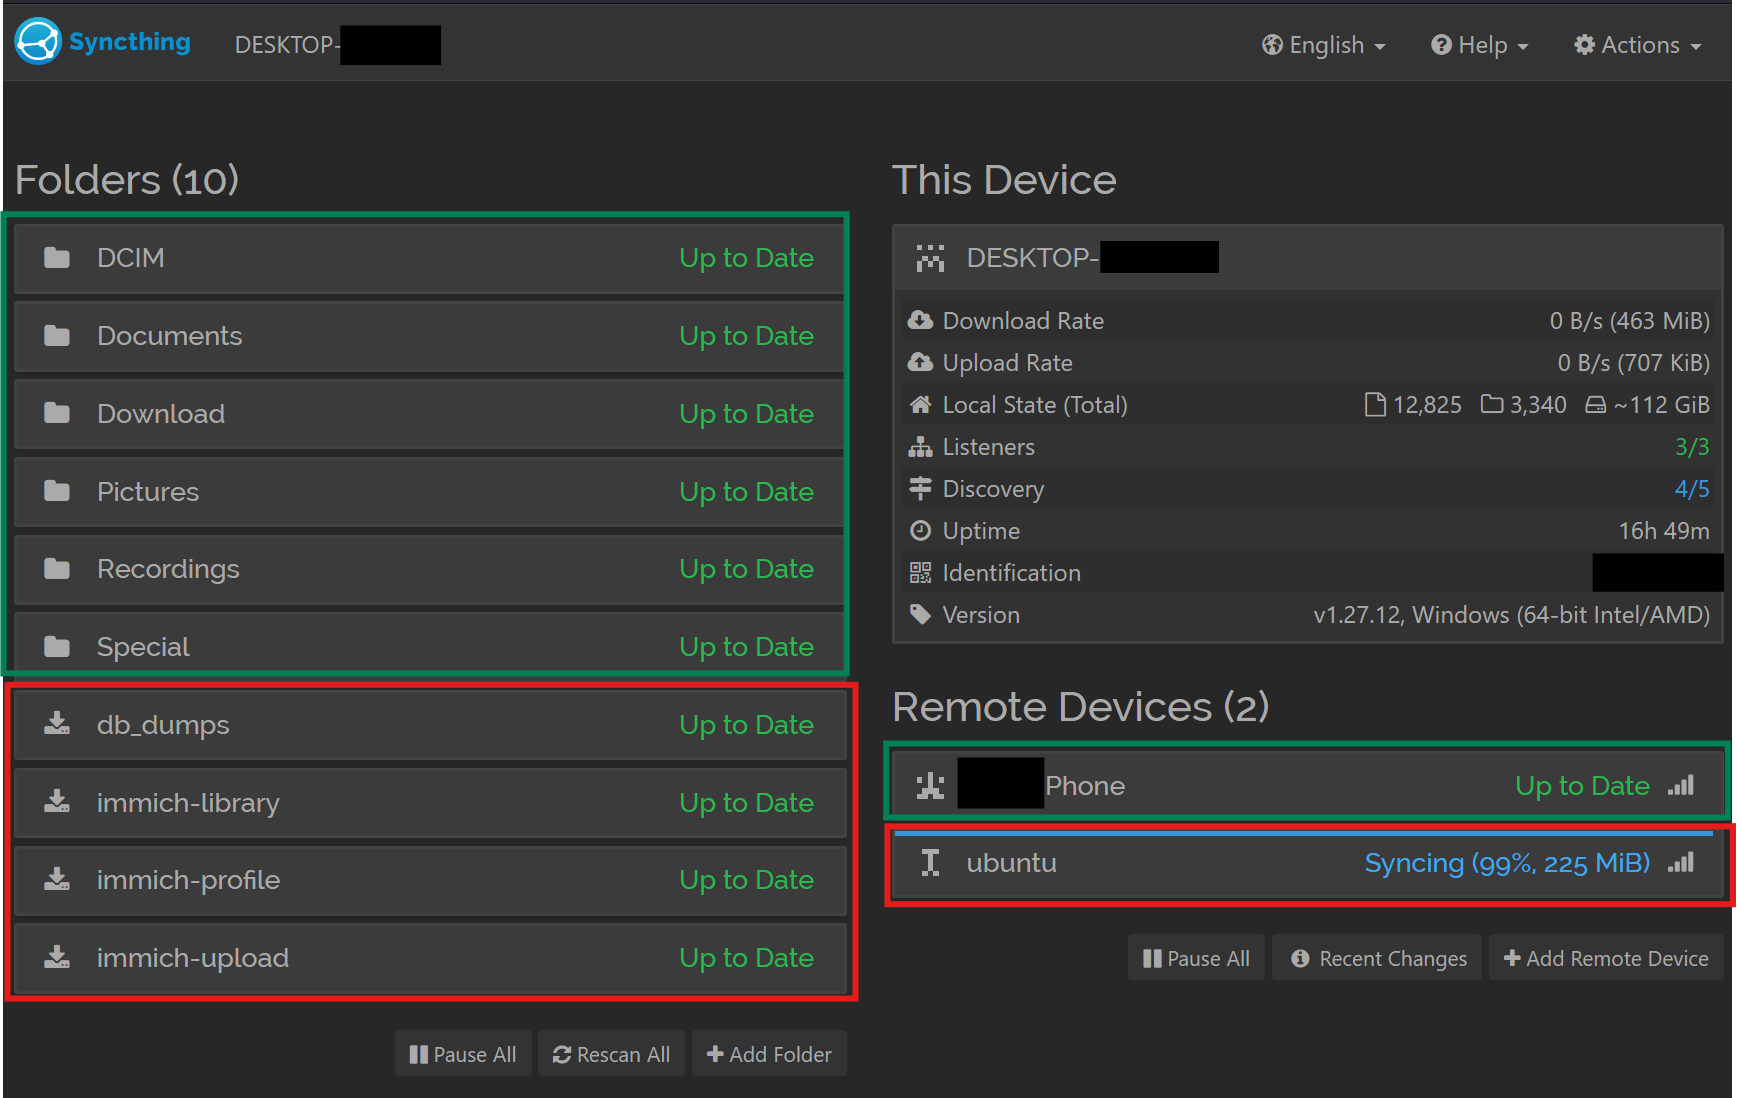The height and width of the screenshot is (1098, 1737).
Task: Click the Listeners 3/3 value
Action: click(1692, 446)
